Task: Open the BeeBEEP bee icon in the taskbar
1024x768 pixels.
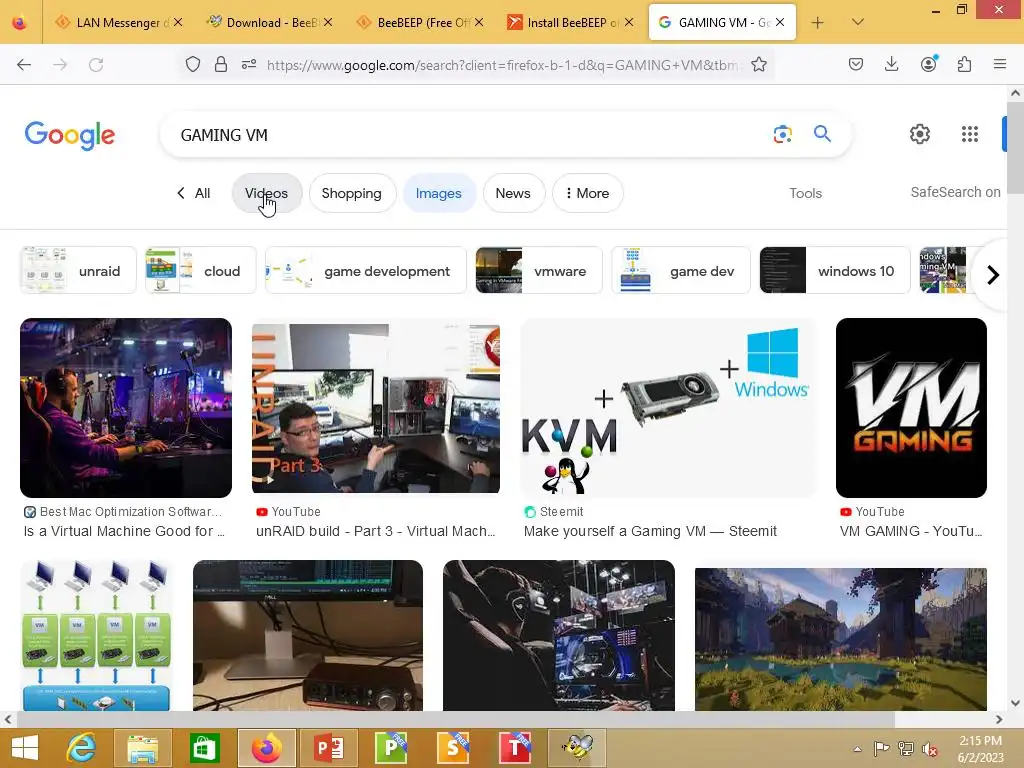Action: click(577, 748)
